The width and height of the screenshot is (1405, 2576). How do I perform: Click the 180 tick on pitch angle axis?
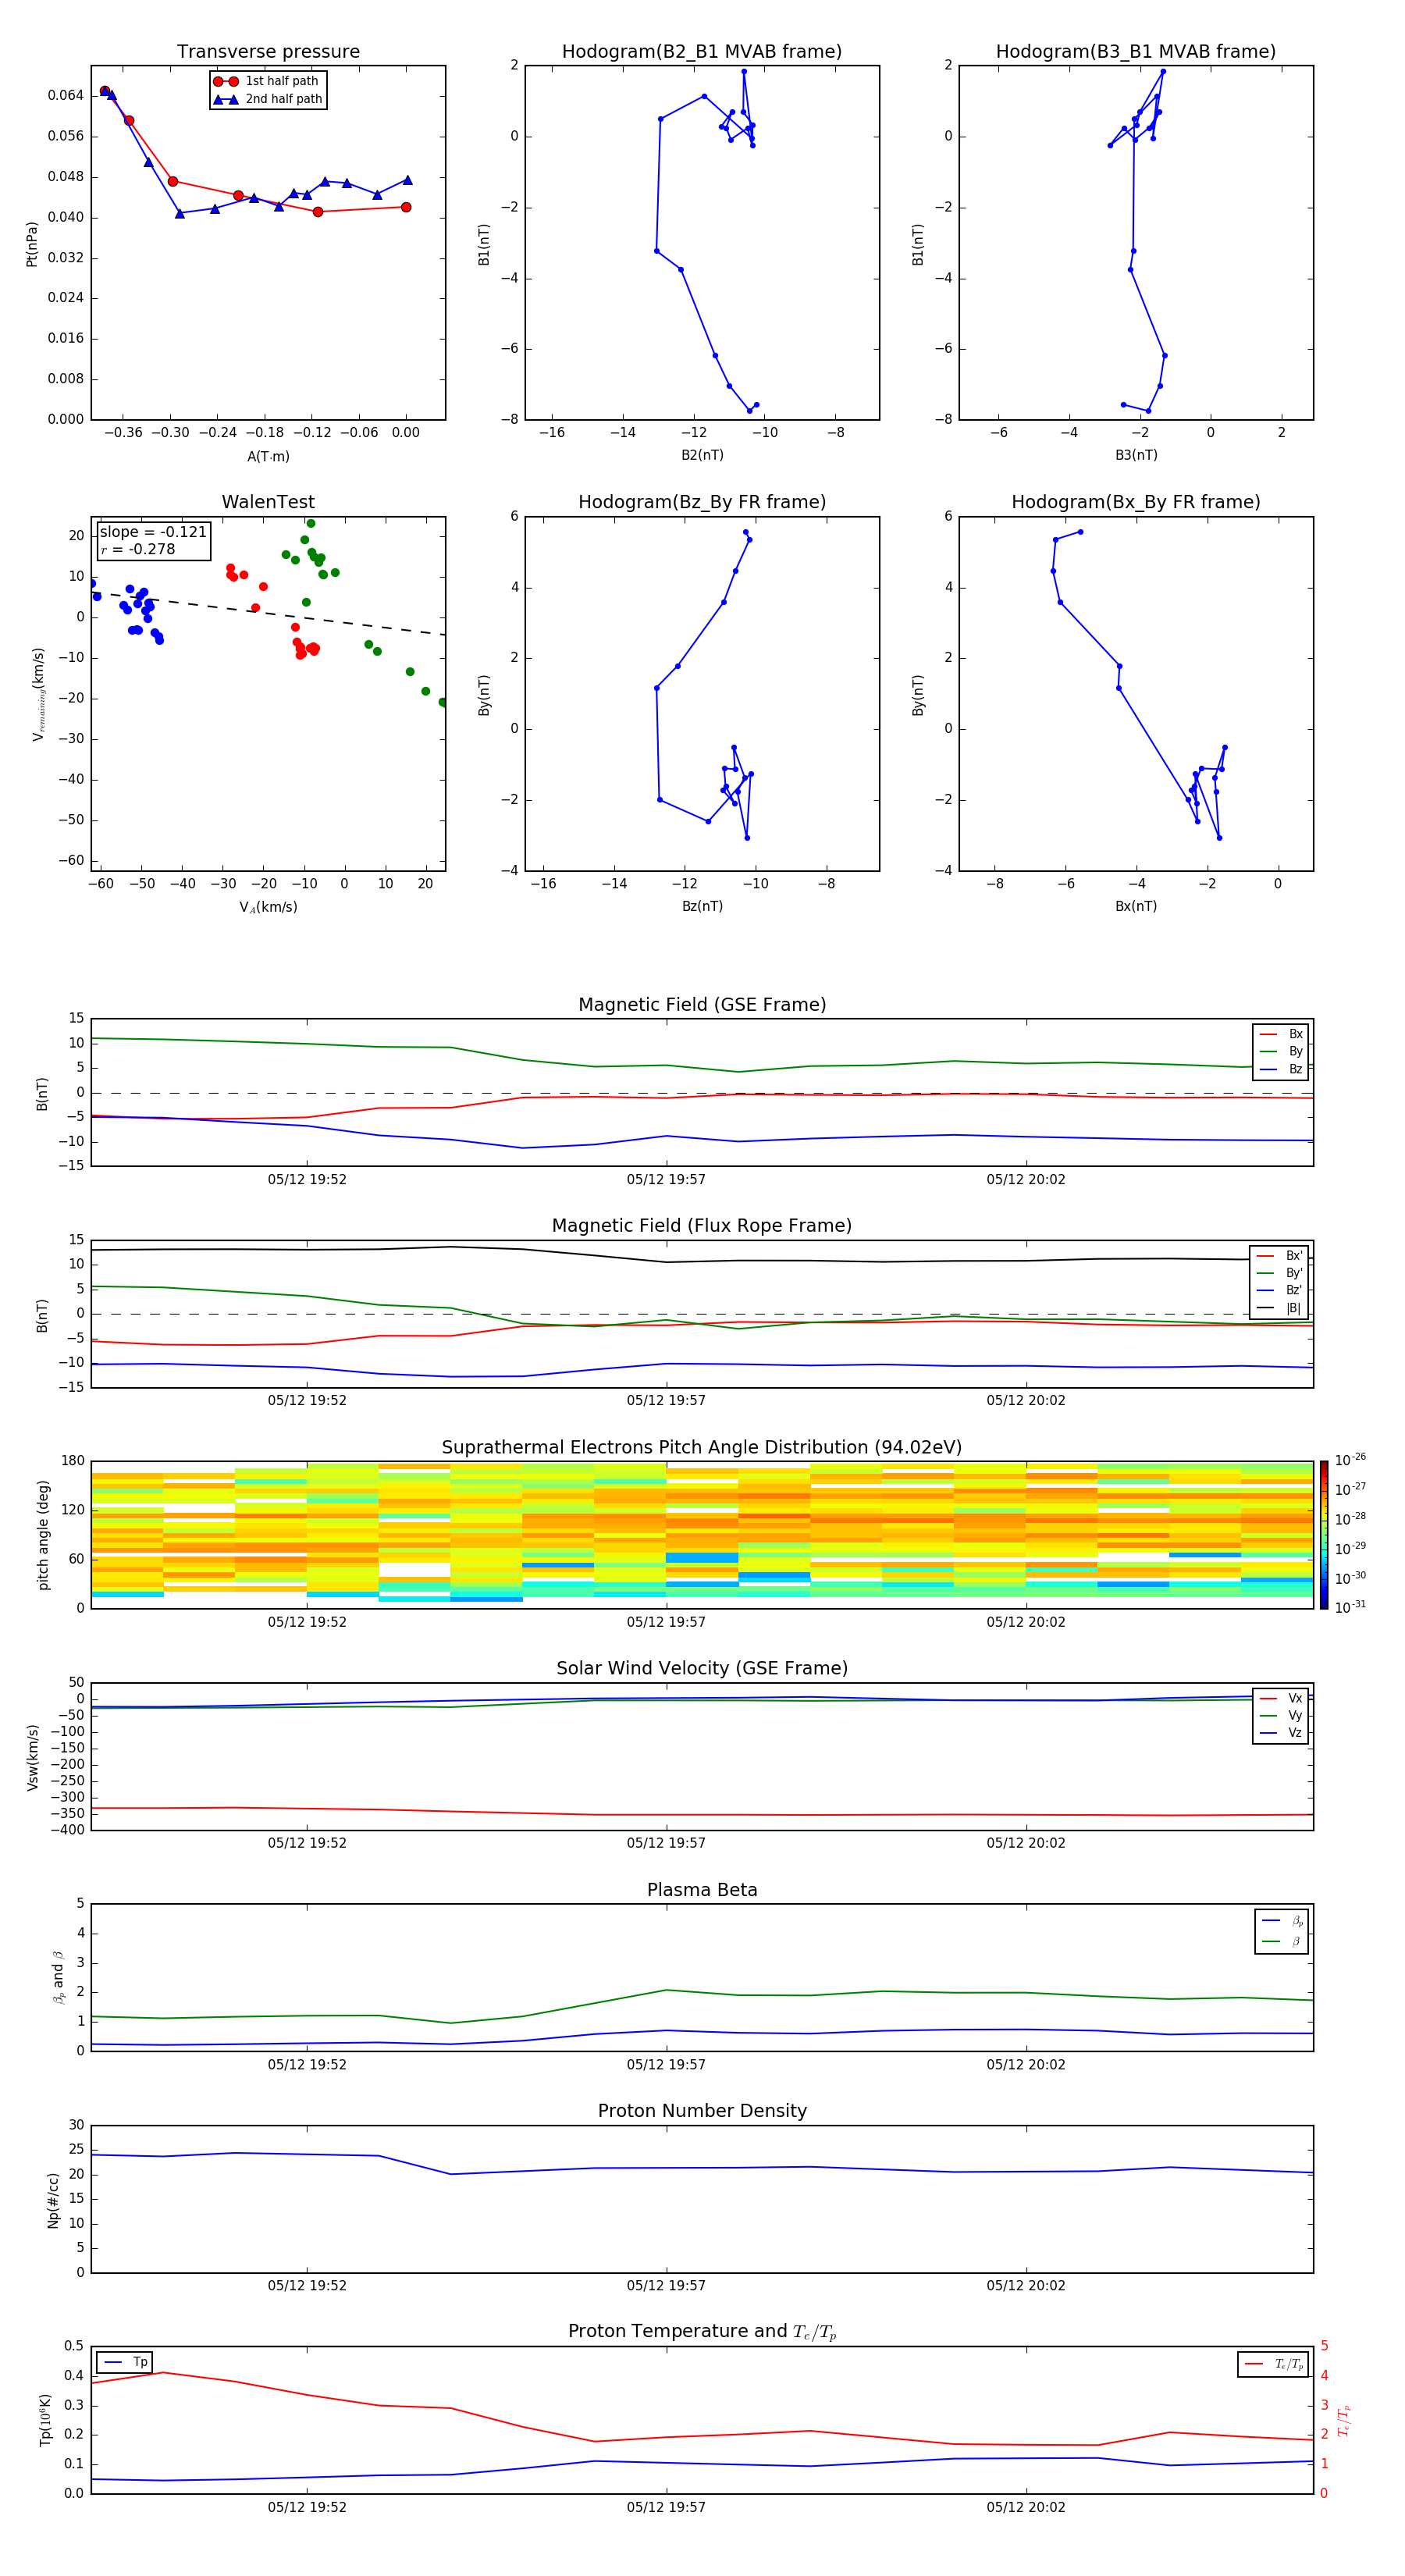[x=73, y=1461]
